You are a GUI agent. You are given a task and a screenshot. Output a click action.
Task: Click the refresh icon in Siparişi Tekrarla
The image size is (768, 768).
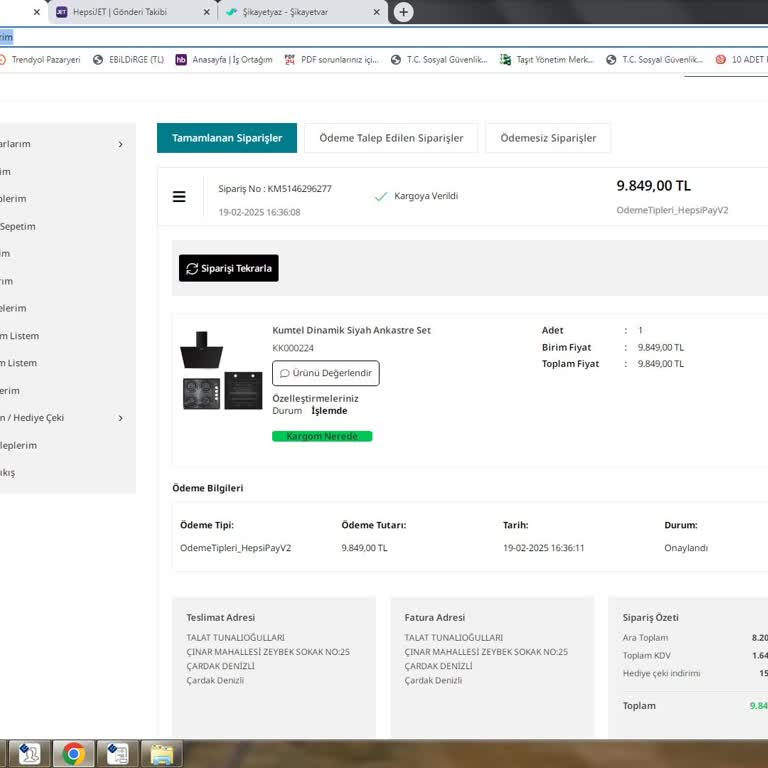tap(192, 268)
